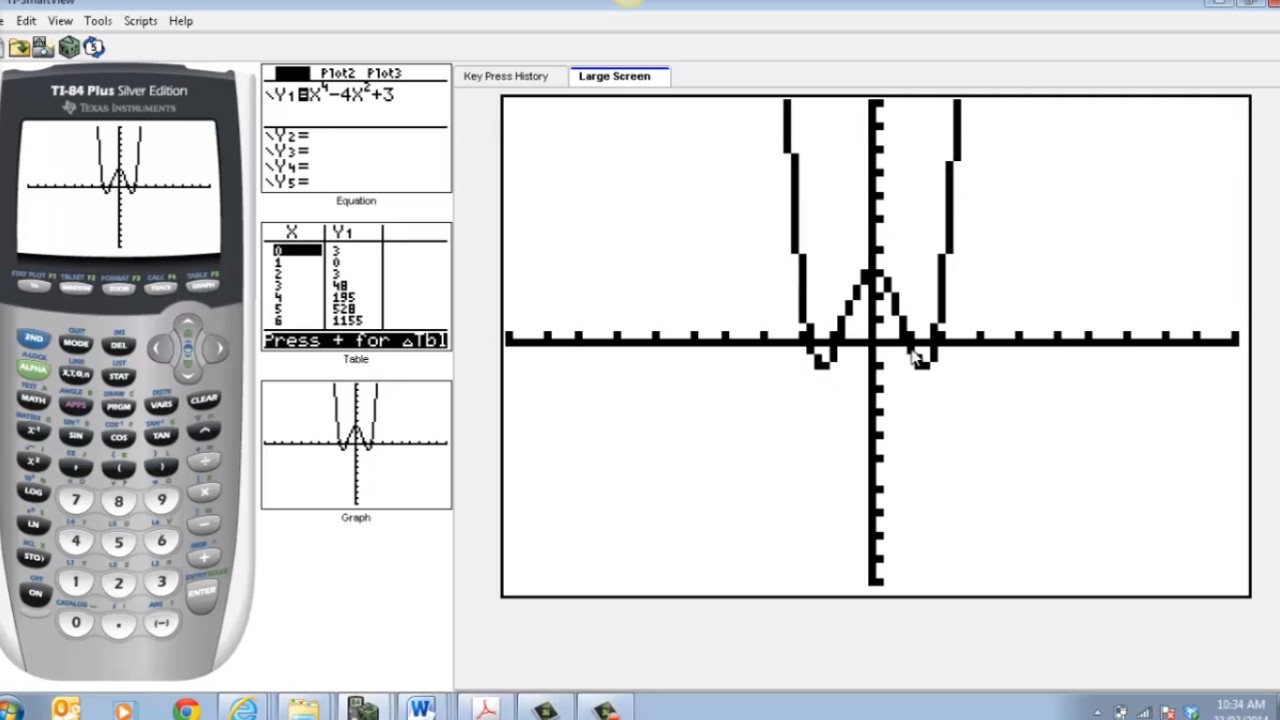1280x720 pixels.
Task: Click the CLEAR calculator key
Action: tap(203, 399)
